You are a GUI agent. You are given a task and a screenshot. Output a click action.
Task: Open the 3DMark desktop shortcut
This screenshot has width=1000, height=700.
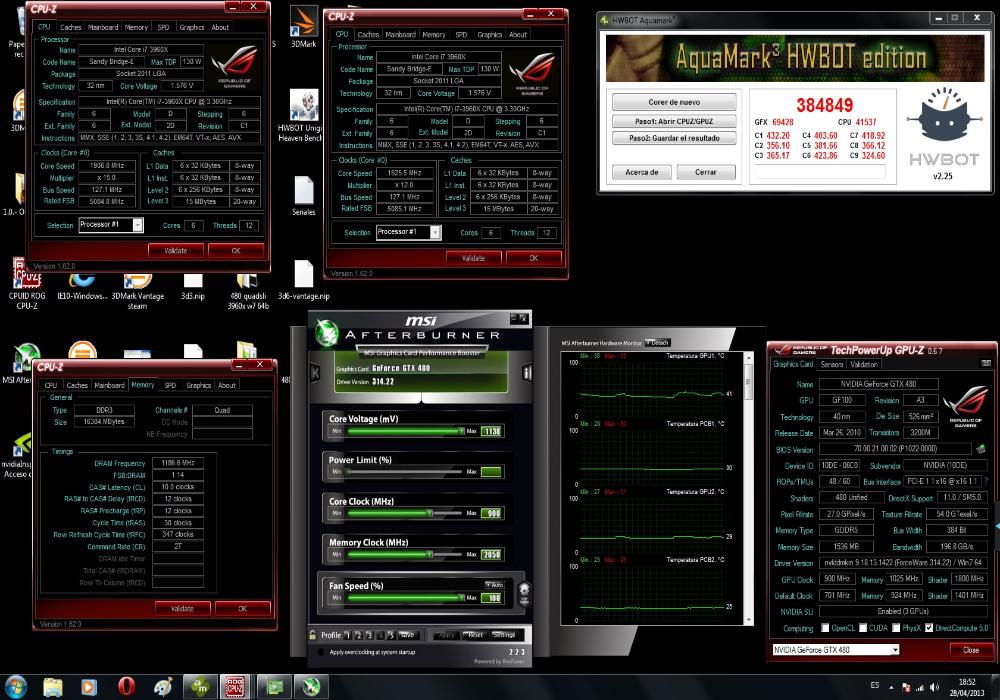(x=304, y=27)
